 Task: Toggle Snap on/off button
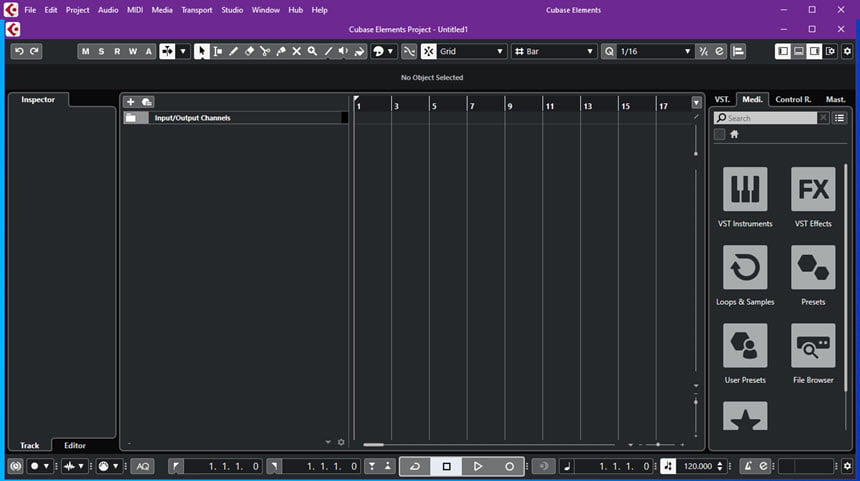pos(428,52)
